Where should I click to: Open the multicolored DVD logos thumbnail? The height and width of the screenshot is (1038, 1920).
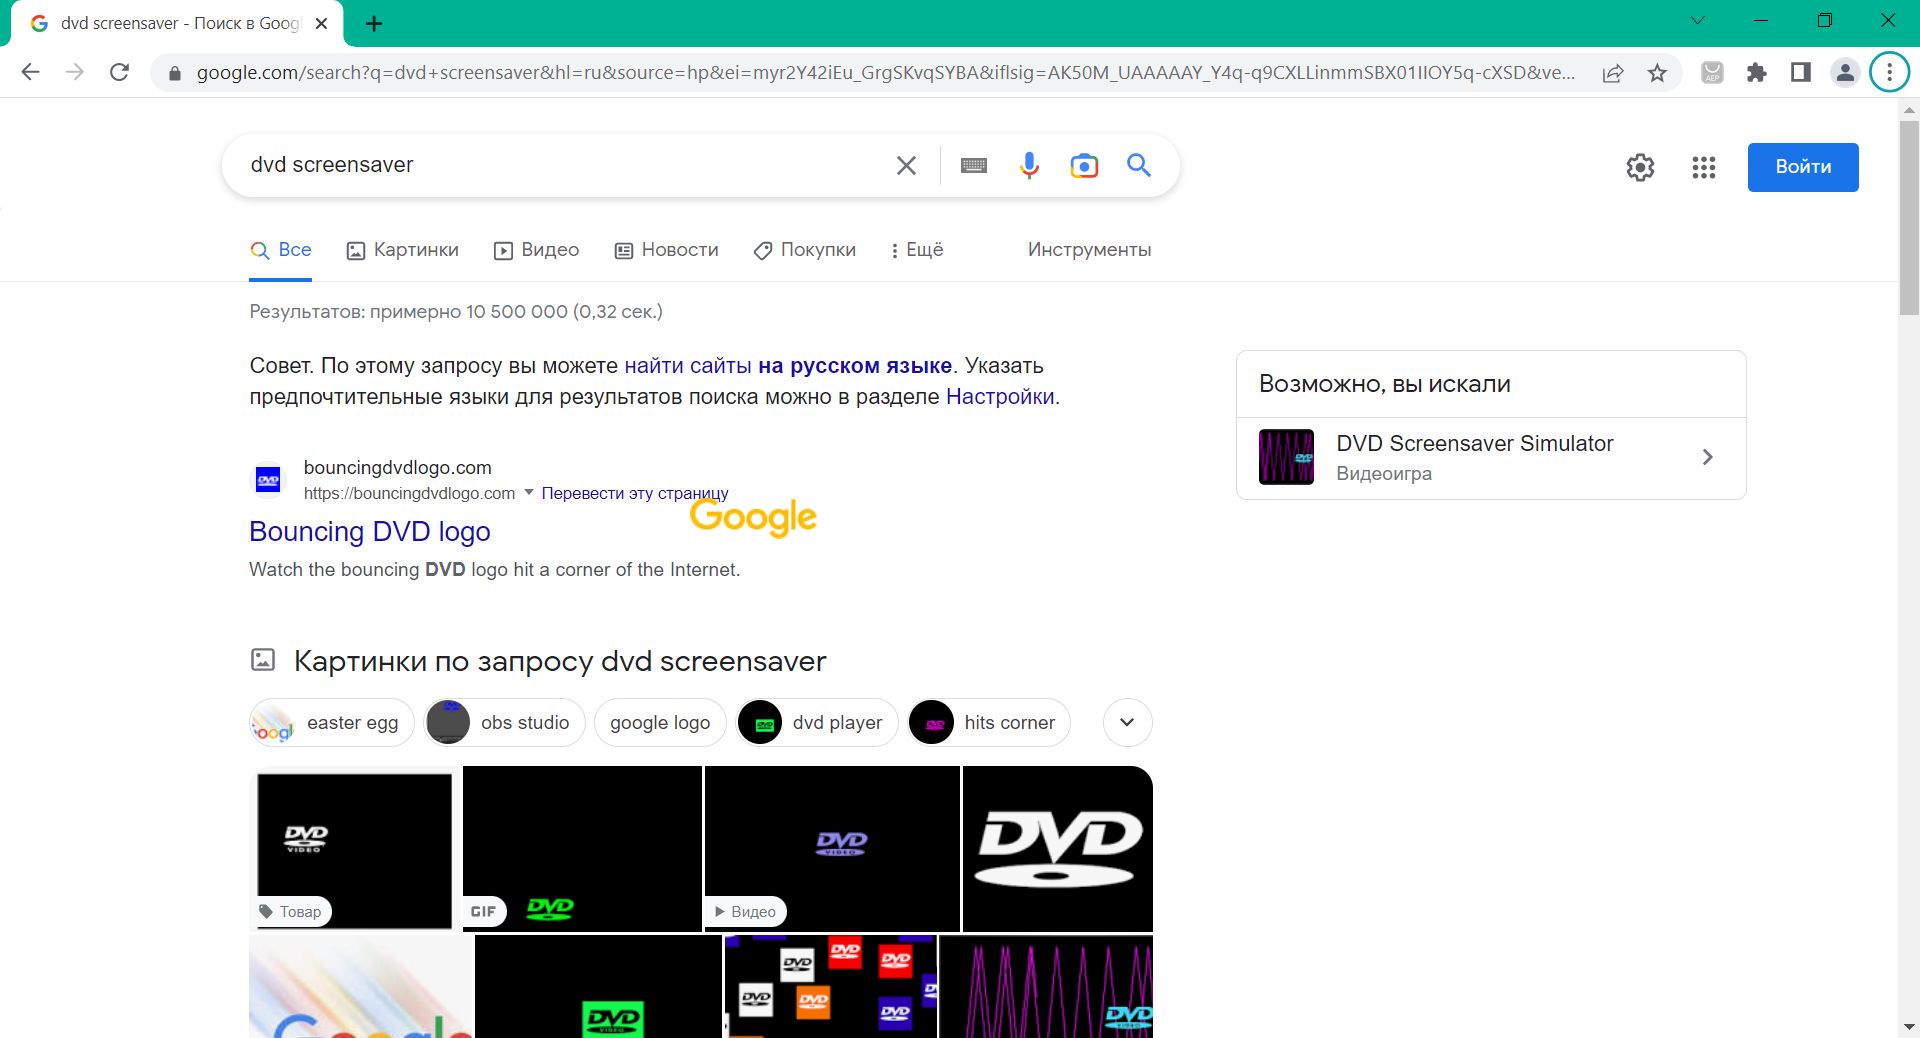(831, 987)
